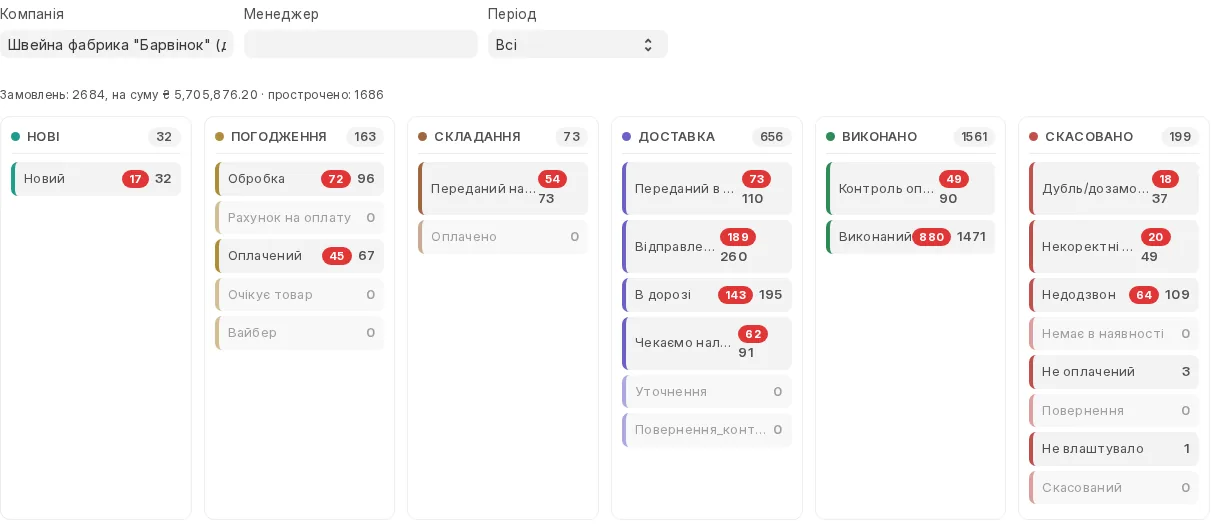Open Рахунок на оплату status card
Screen dimensions: 1215x530
click(300, 217)
